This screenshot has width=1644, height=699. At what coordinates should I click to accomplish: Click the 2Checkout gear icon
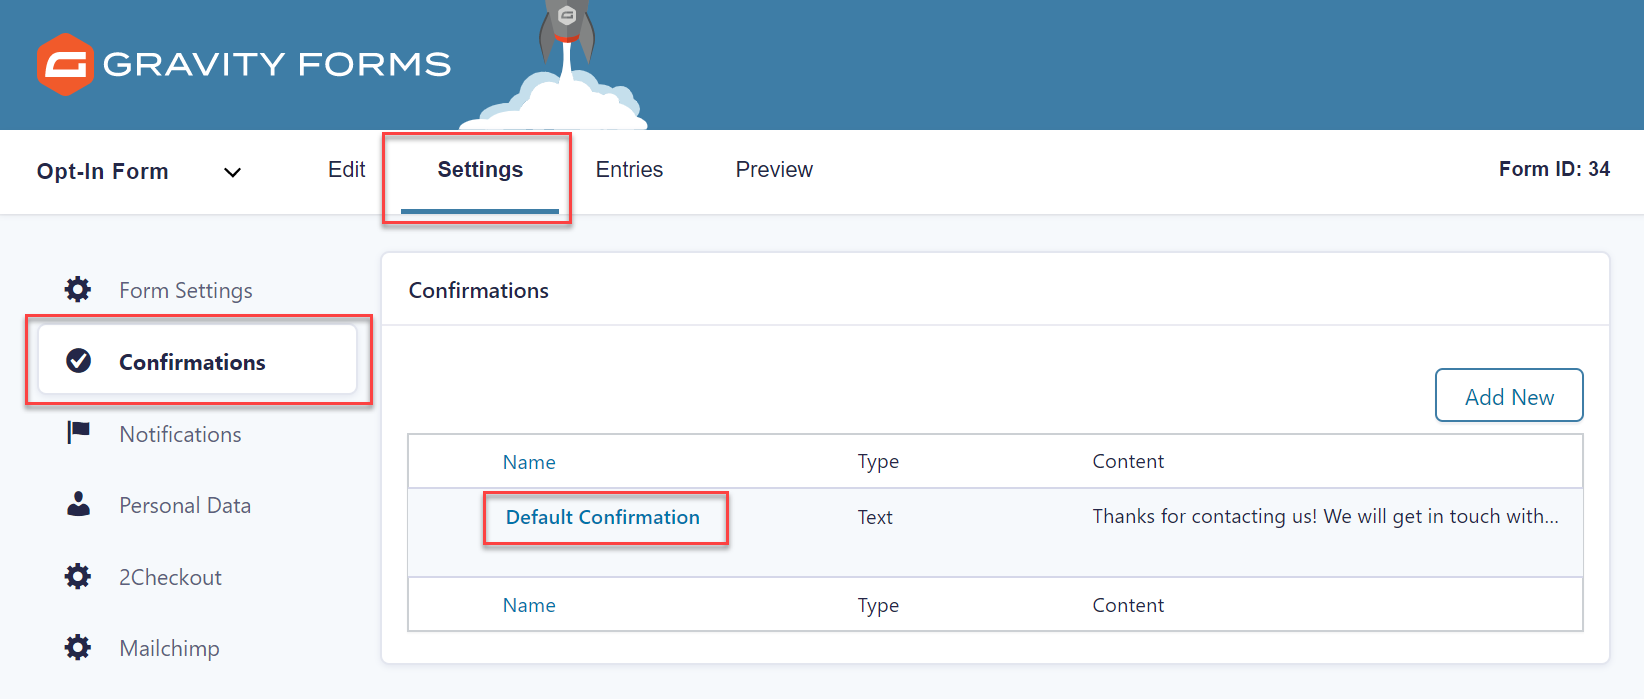78,577
